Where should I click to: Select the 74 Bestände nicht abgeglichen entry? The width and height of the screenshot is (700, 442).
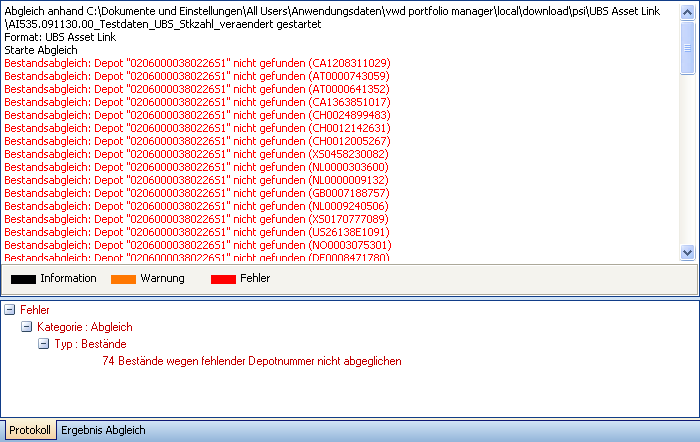click(x=251, y=361)
